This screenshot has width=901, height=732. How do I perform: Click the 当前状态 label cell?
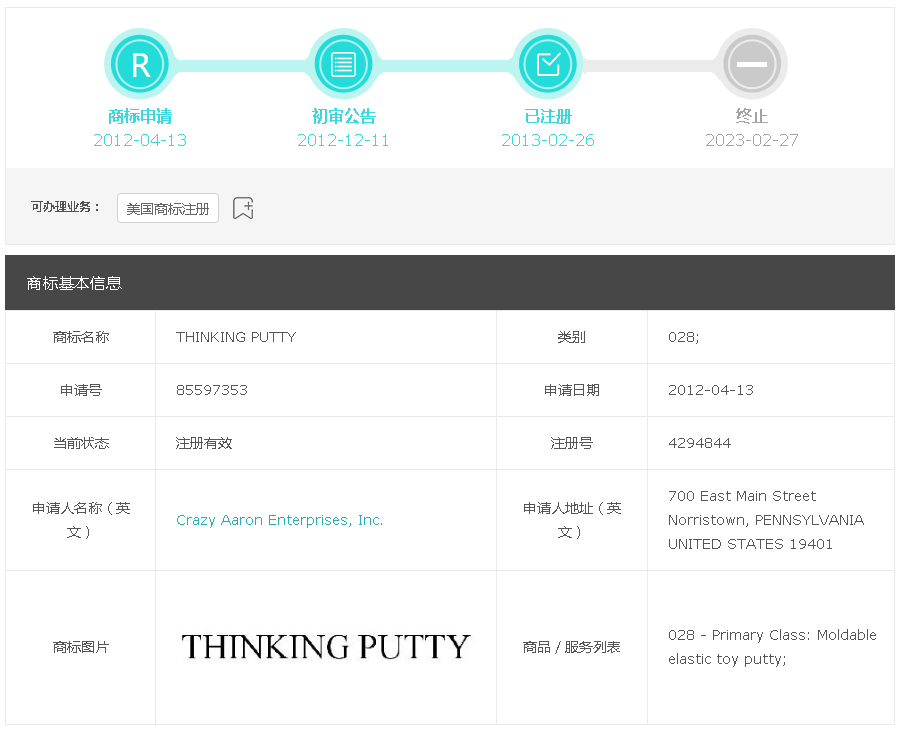(x=80, y=443)
